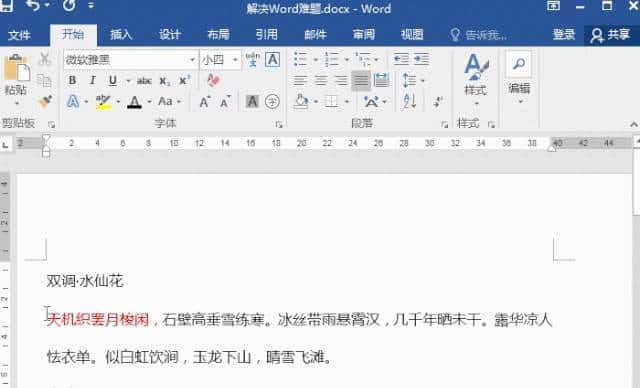Click Line and Paragraph Spacing icon
The height and width of the screenshot is (388, 640).
click(x=409, y=80)
